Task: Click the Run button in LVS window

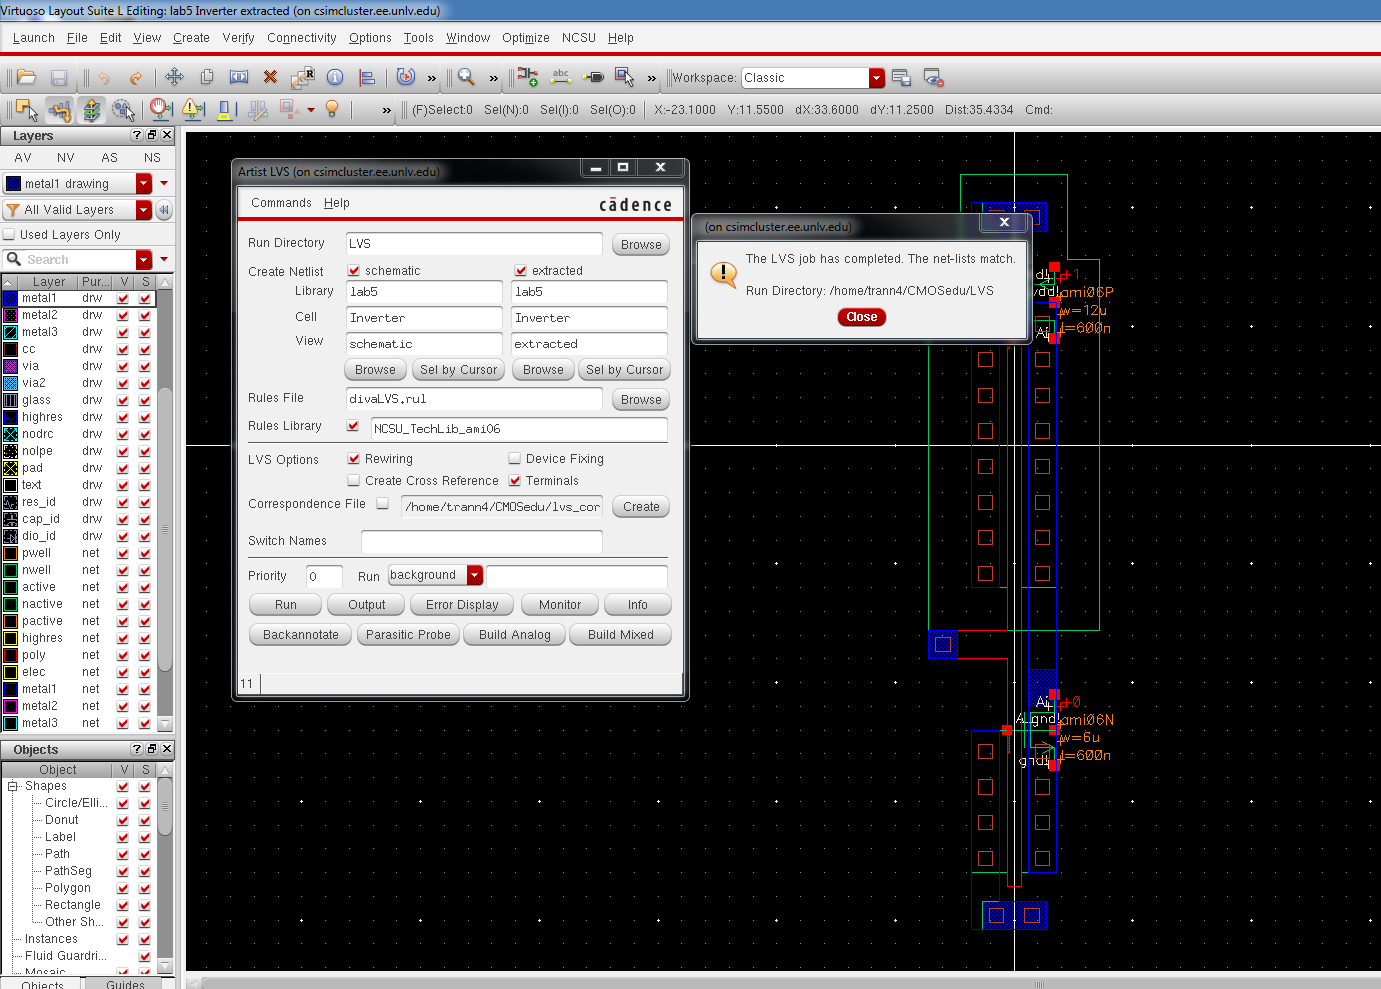Action: [286, 605]
